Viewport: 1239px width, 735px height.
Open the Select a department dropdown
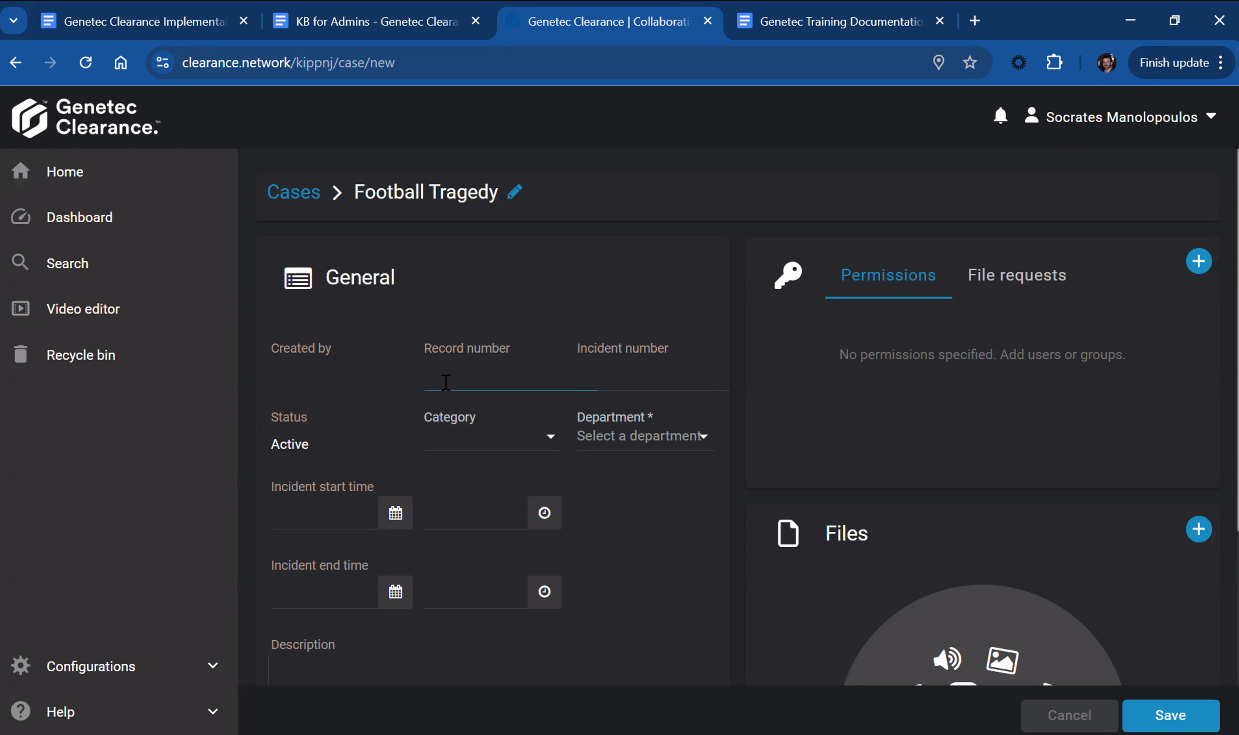(x=644, y=437)
